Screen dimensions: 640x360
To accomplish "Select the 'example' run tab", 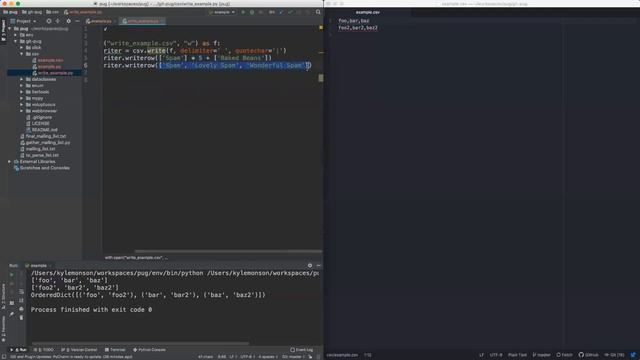I will (38, 266).
